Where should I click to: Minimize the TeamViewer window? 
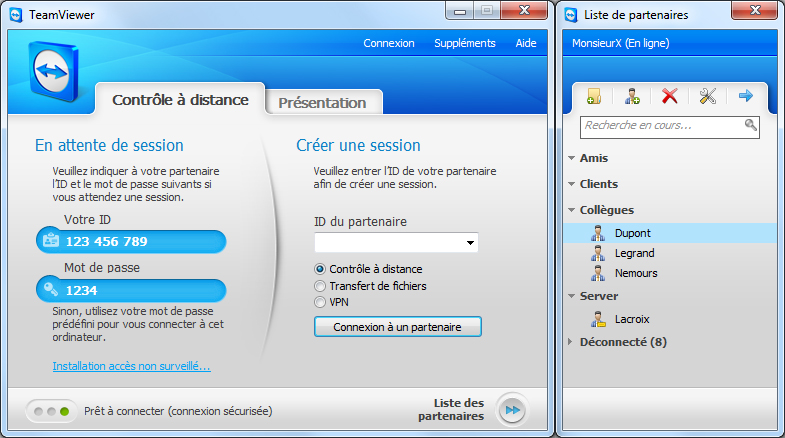click(x=460, y=11)
